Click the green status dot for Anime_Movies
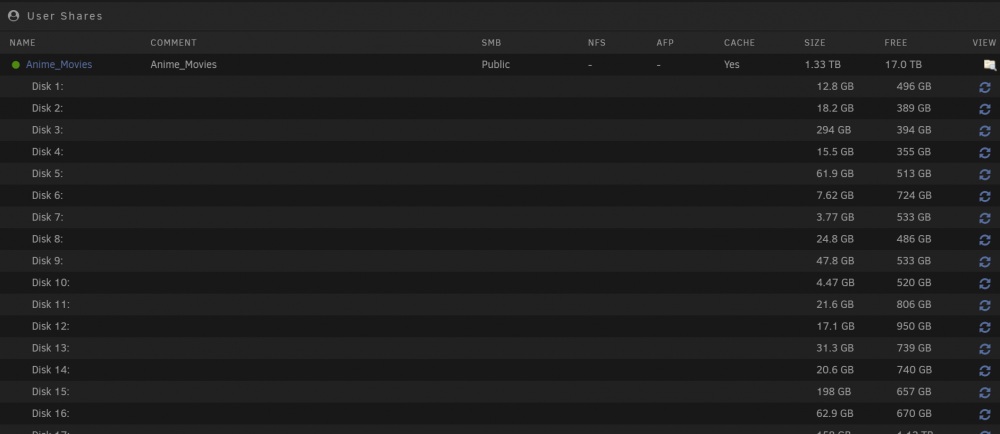 (x=16, y=65)
